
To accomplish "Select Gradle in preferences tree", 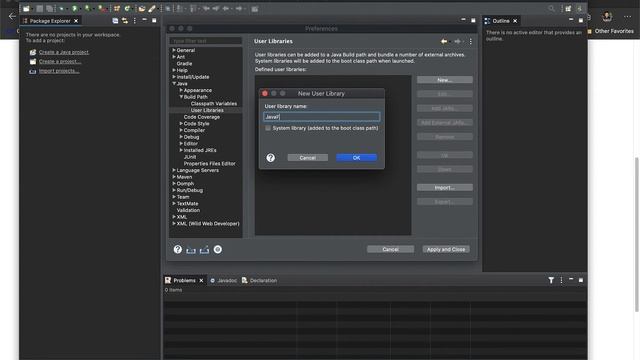I will tap(184, 64).
